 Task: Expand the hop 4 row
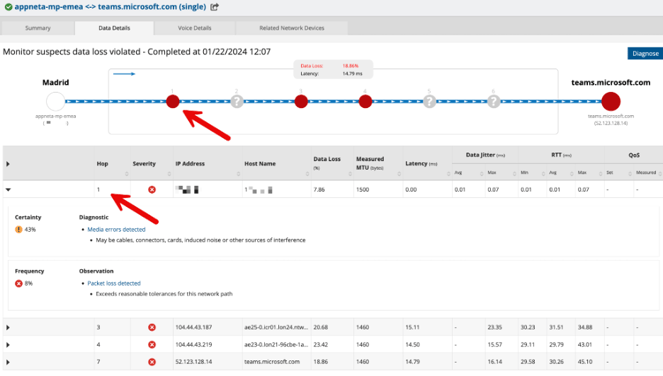[x=8, y=345]
